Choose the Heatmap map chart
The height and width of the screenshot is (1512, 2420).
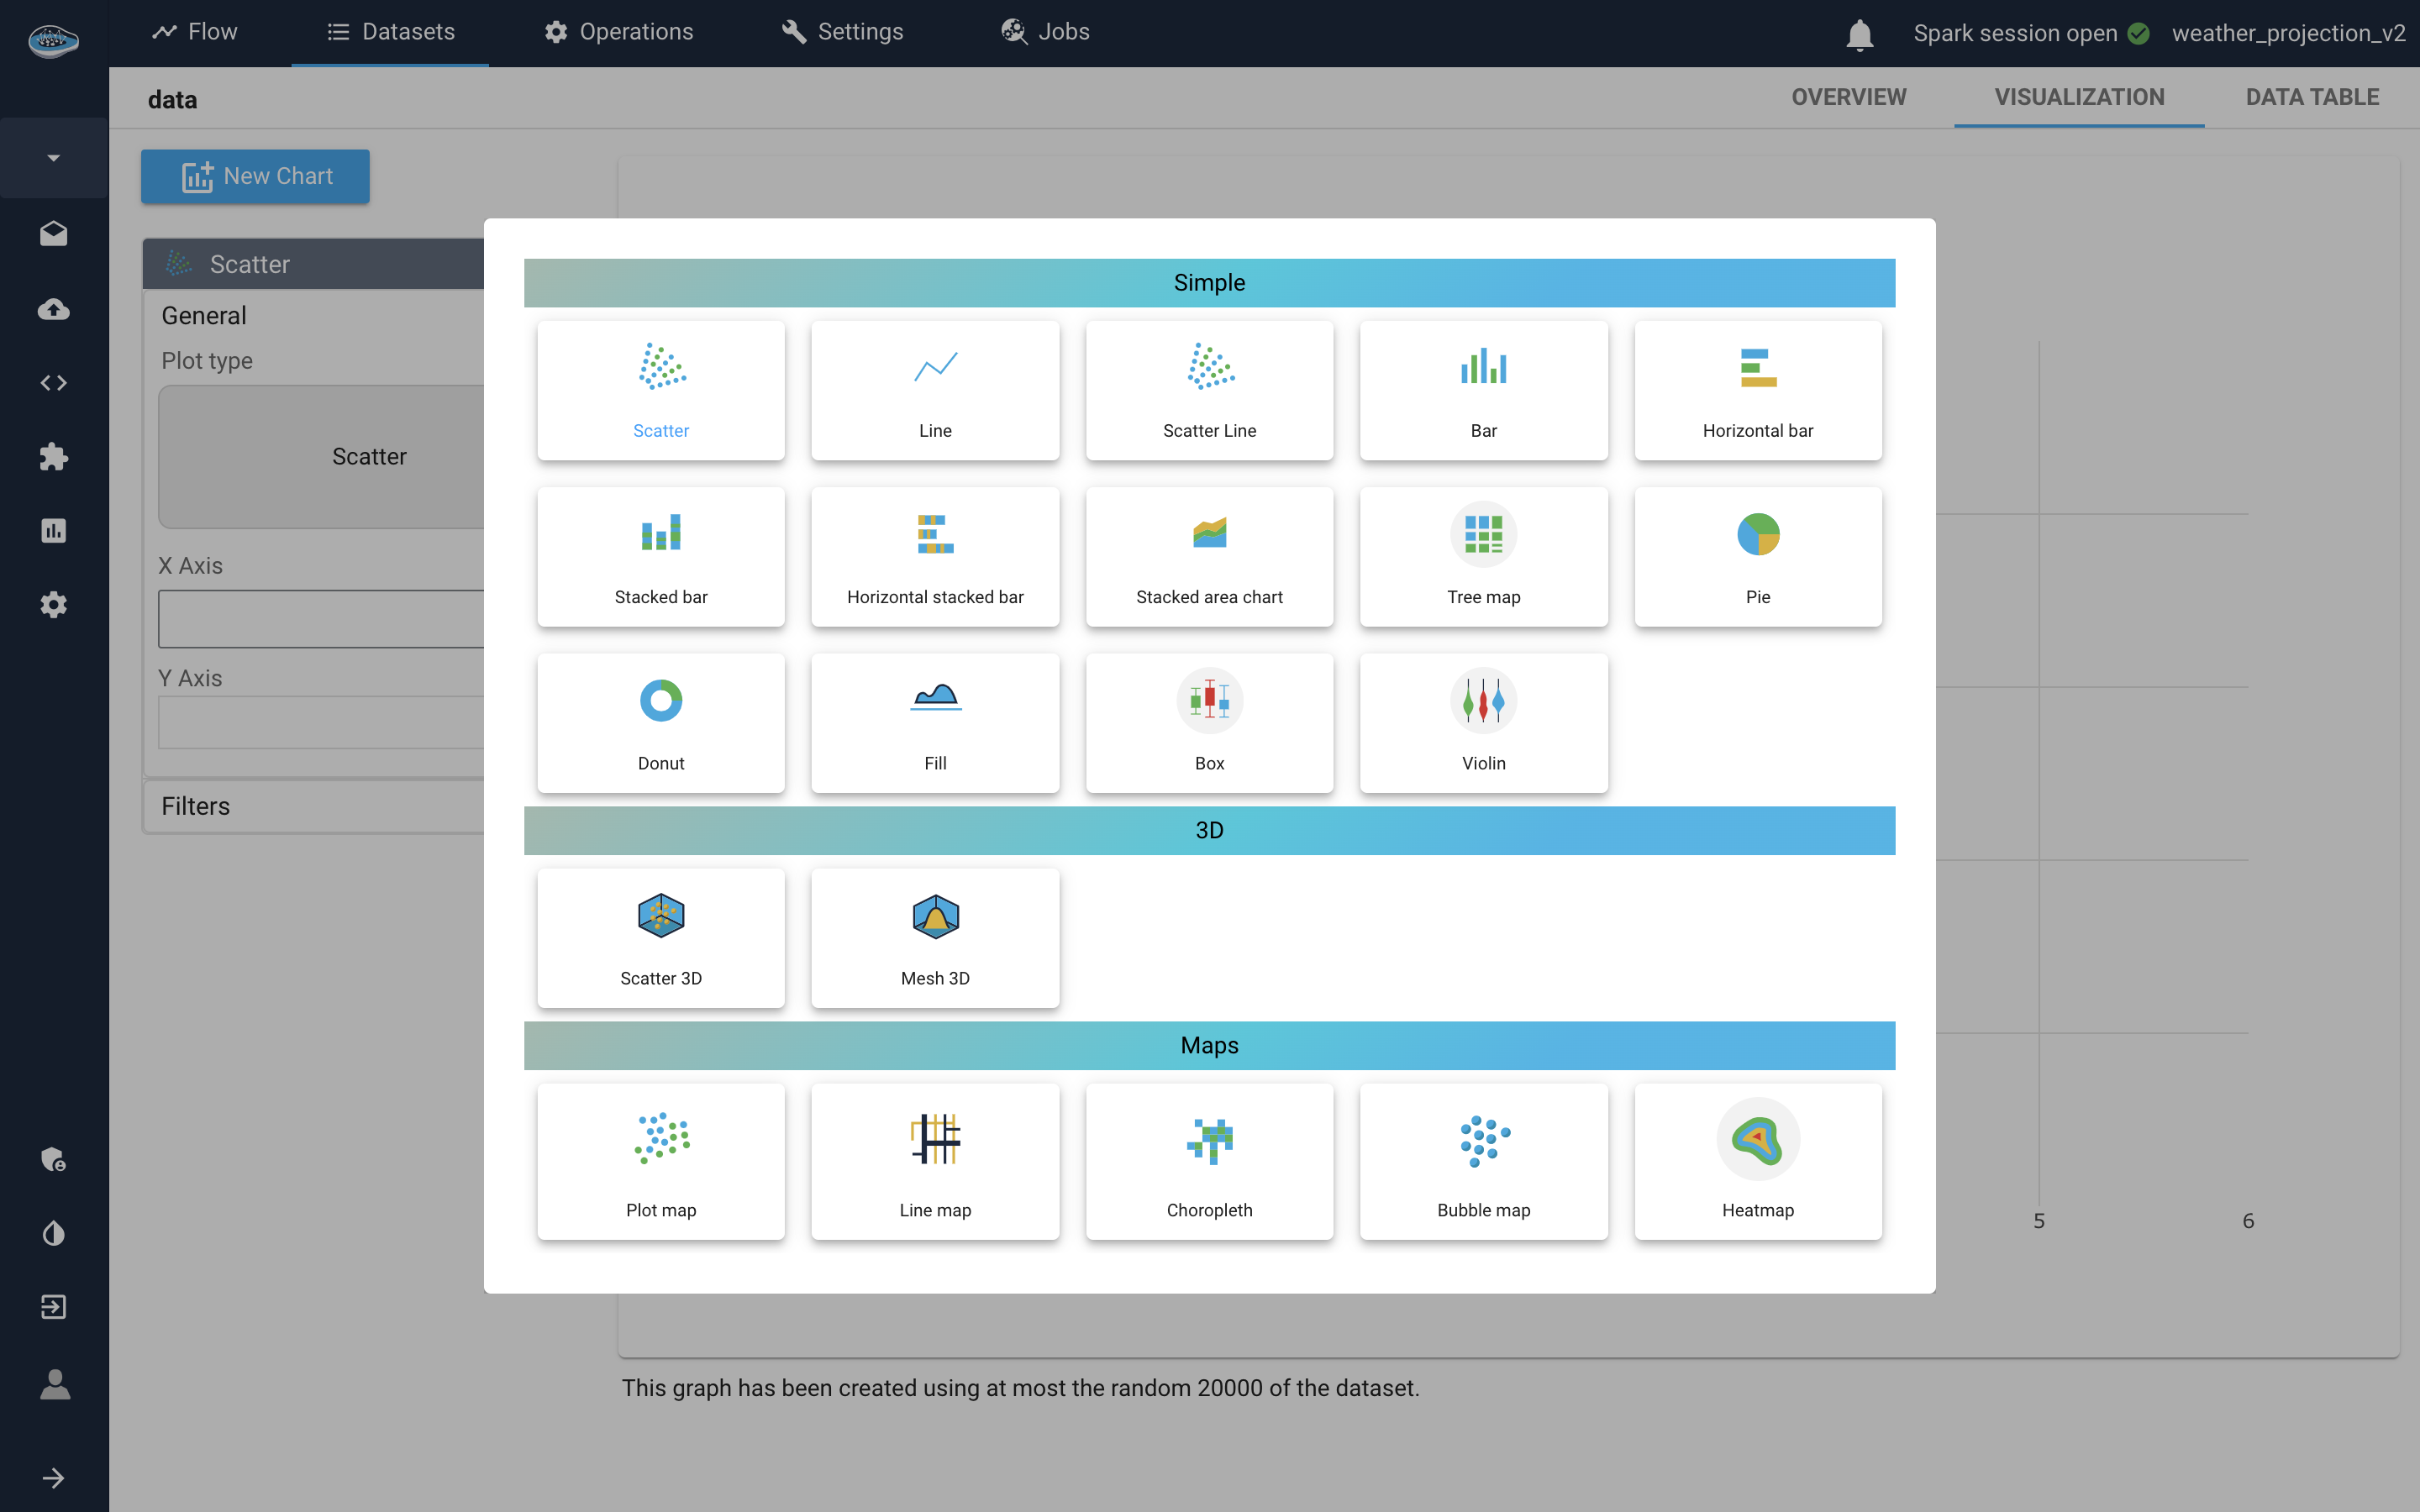click(1757, 1161)
